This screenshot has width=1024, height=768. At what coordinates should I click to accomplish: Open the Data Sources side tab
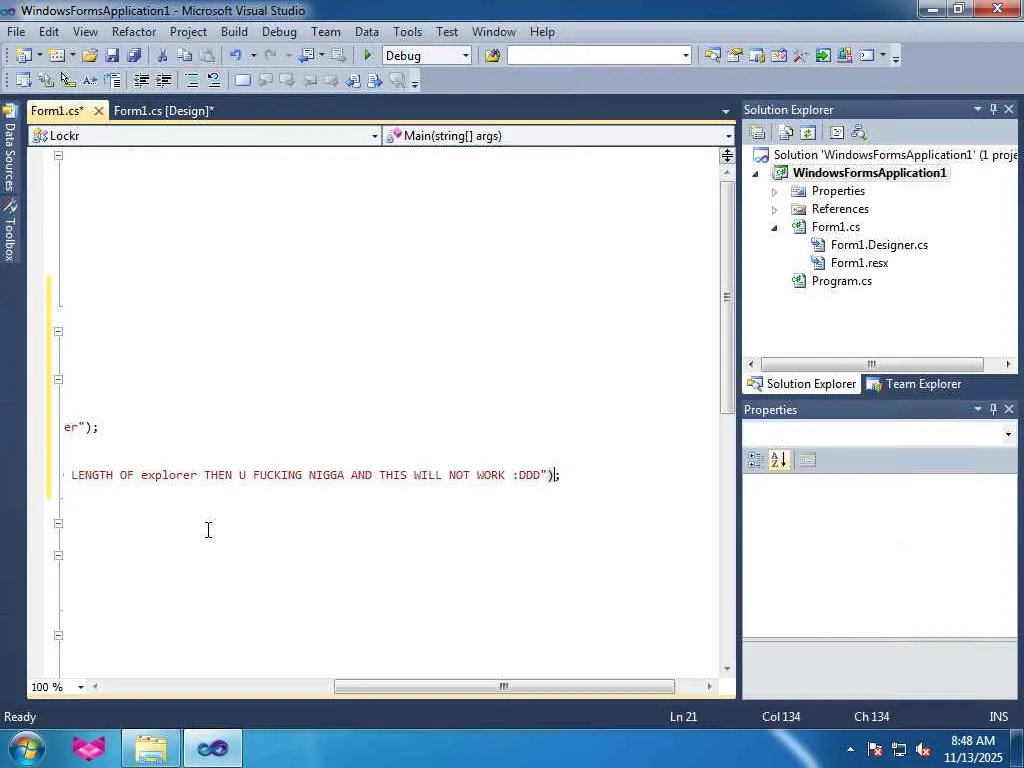coord(9,148)
